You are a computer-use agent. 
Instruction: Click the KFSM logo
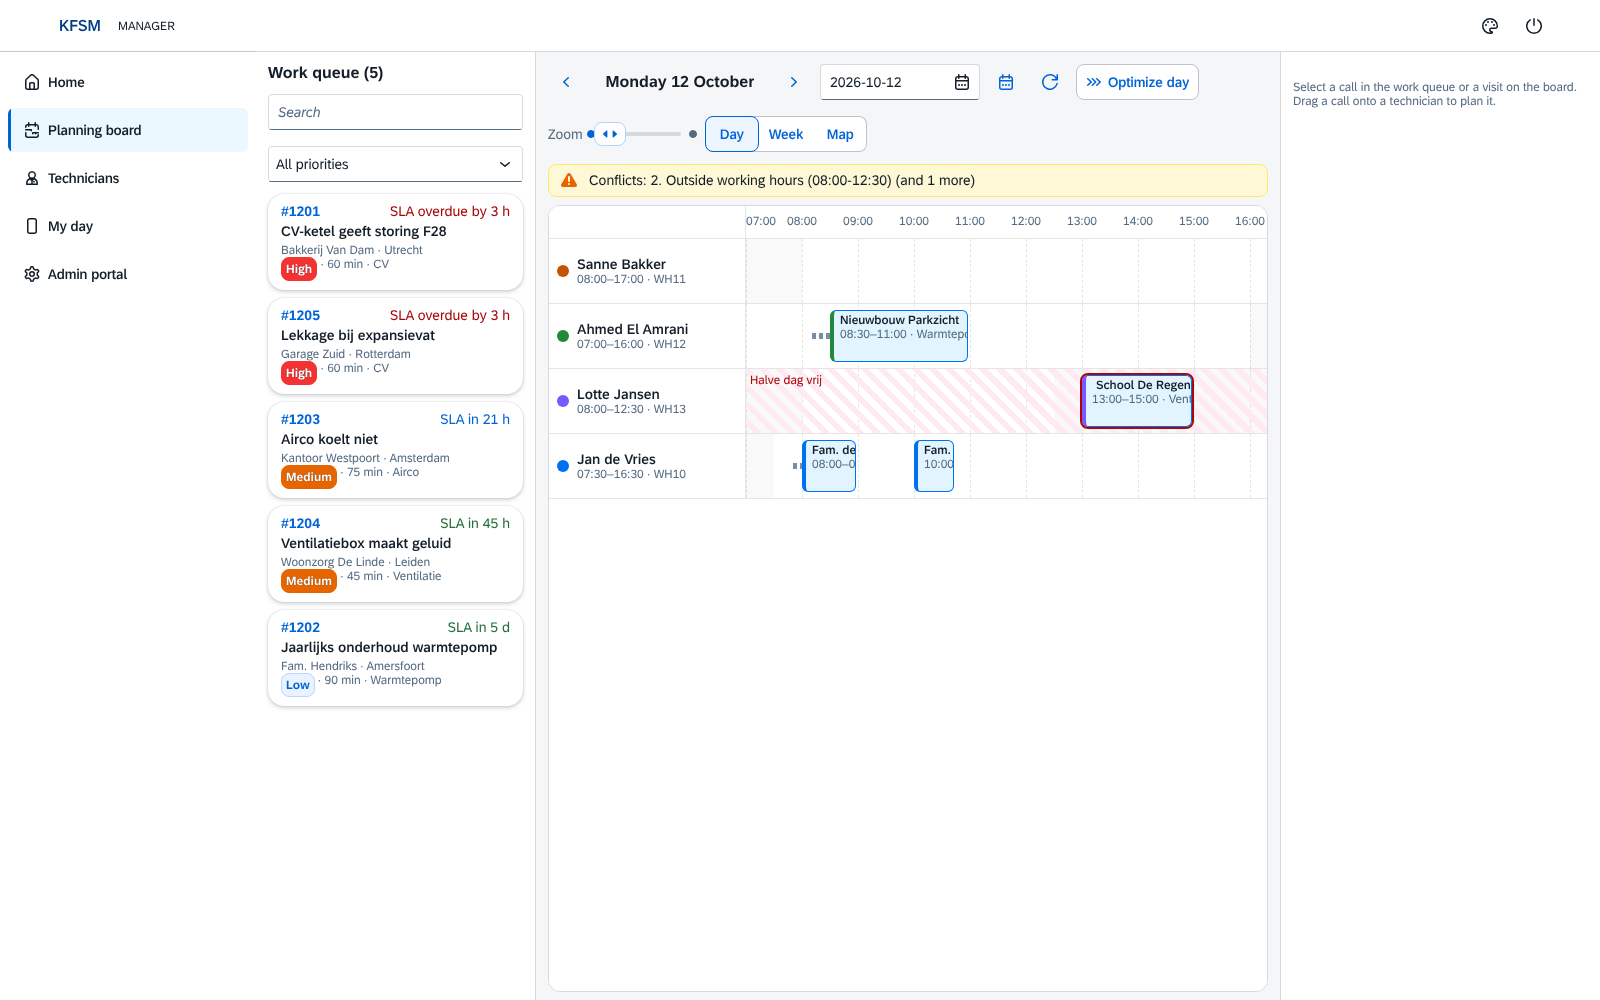(80, 26)
